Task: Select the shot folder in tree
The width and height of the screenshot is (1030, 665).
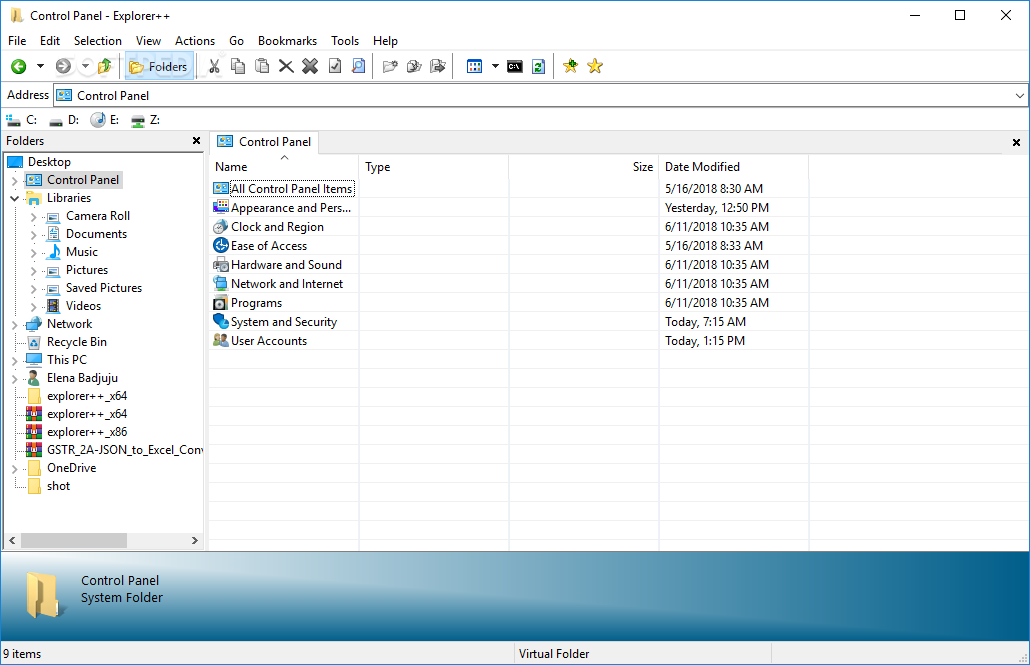Action: tap(58, 486)
